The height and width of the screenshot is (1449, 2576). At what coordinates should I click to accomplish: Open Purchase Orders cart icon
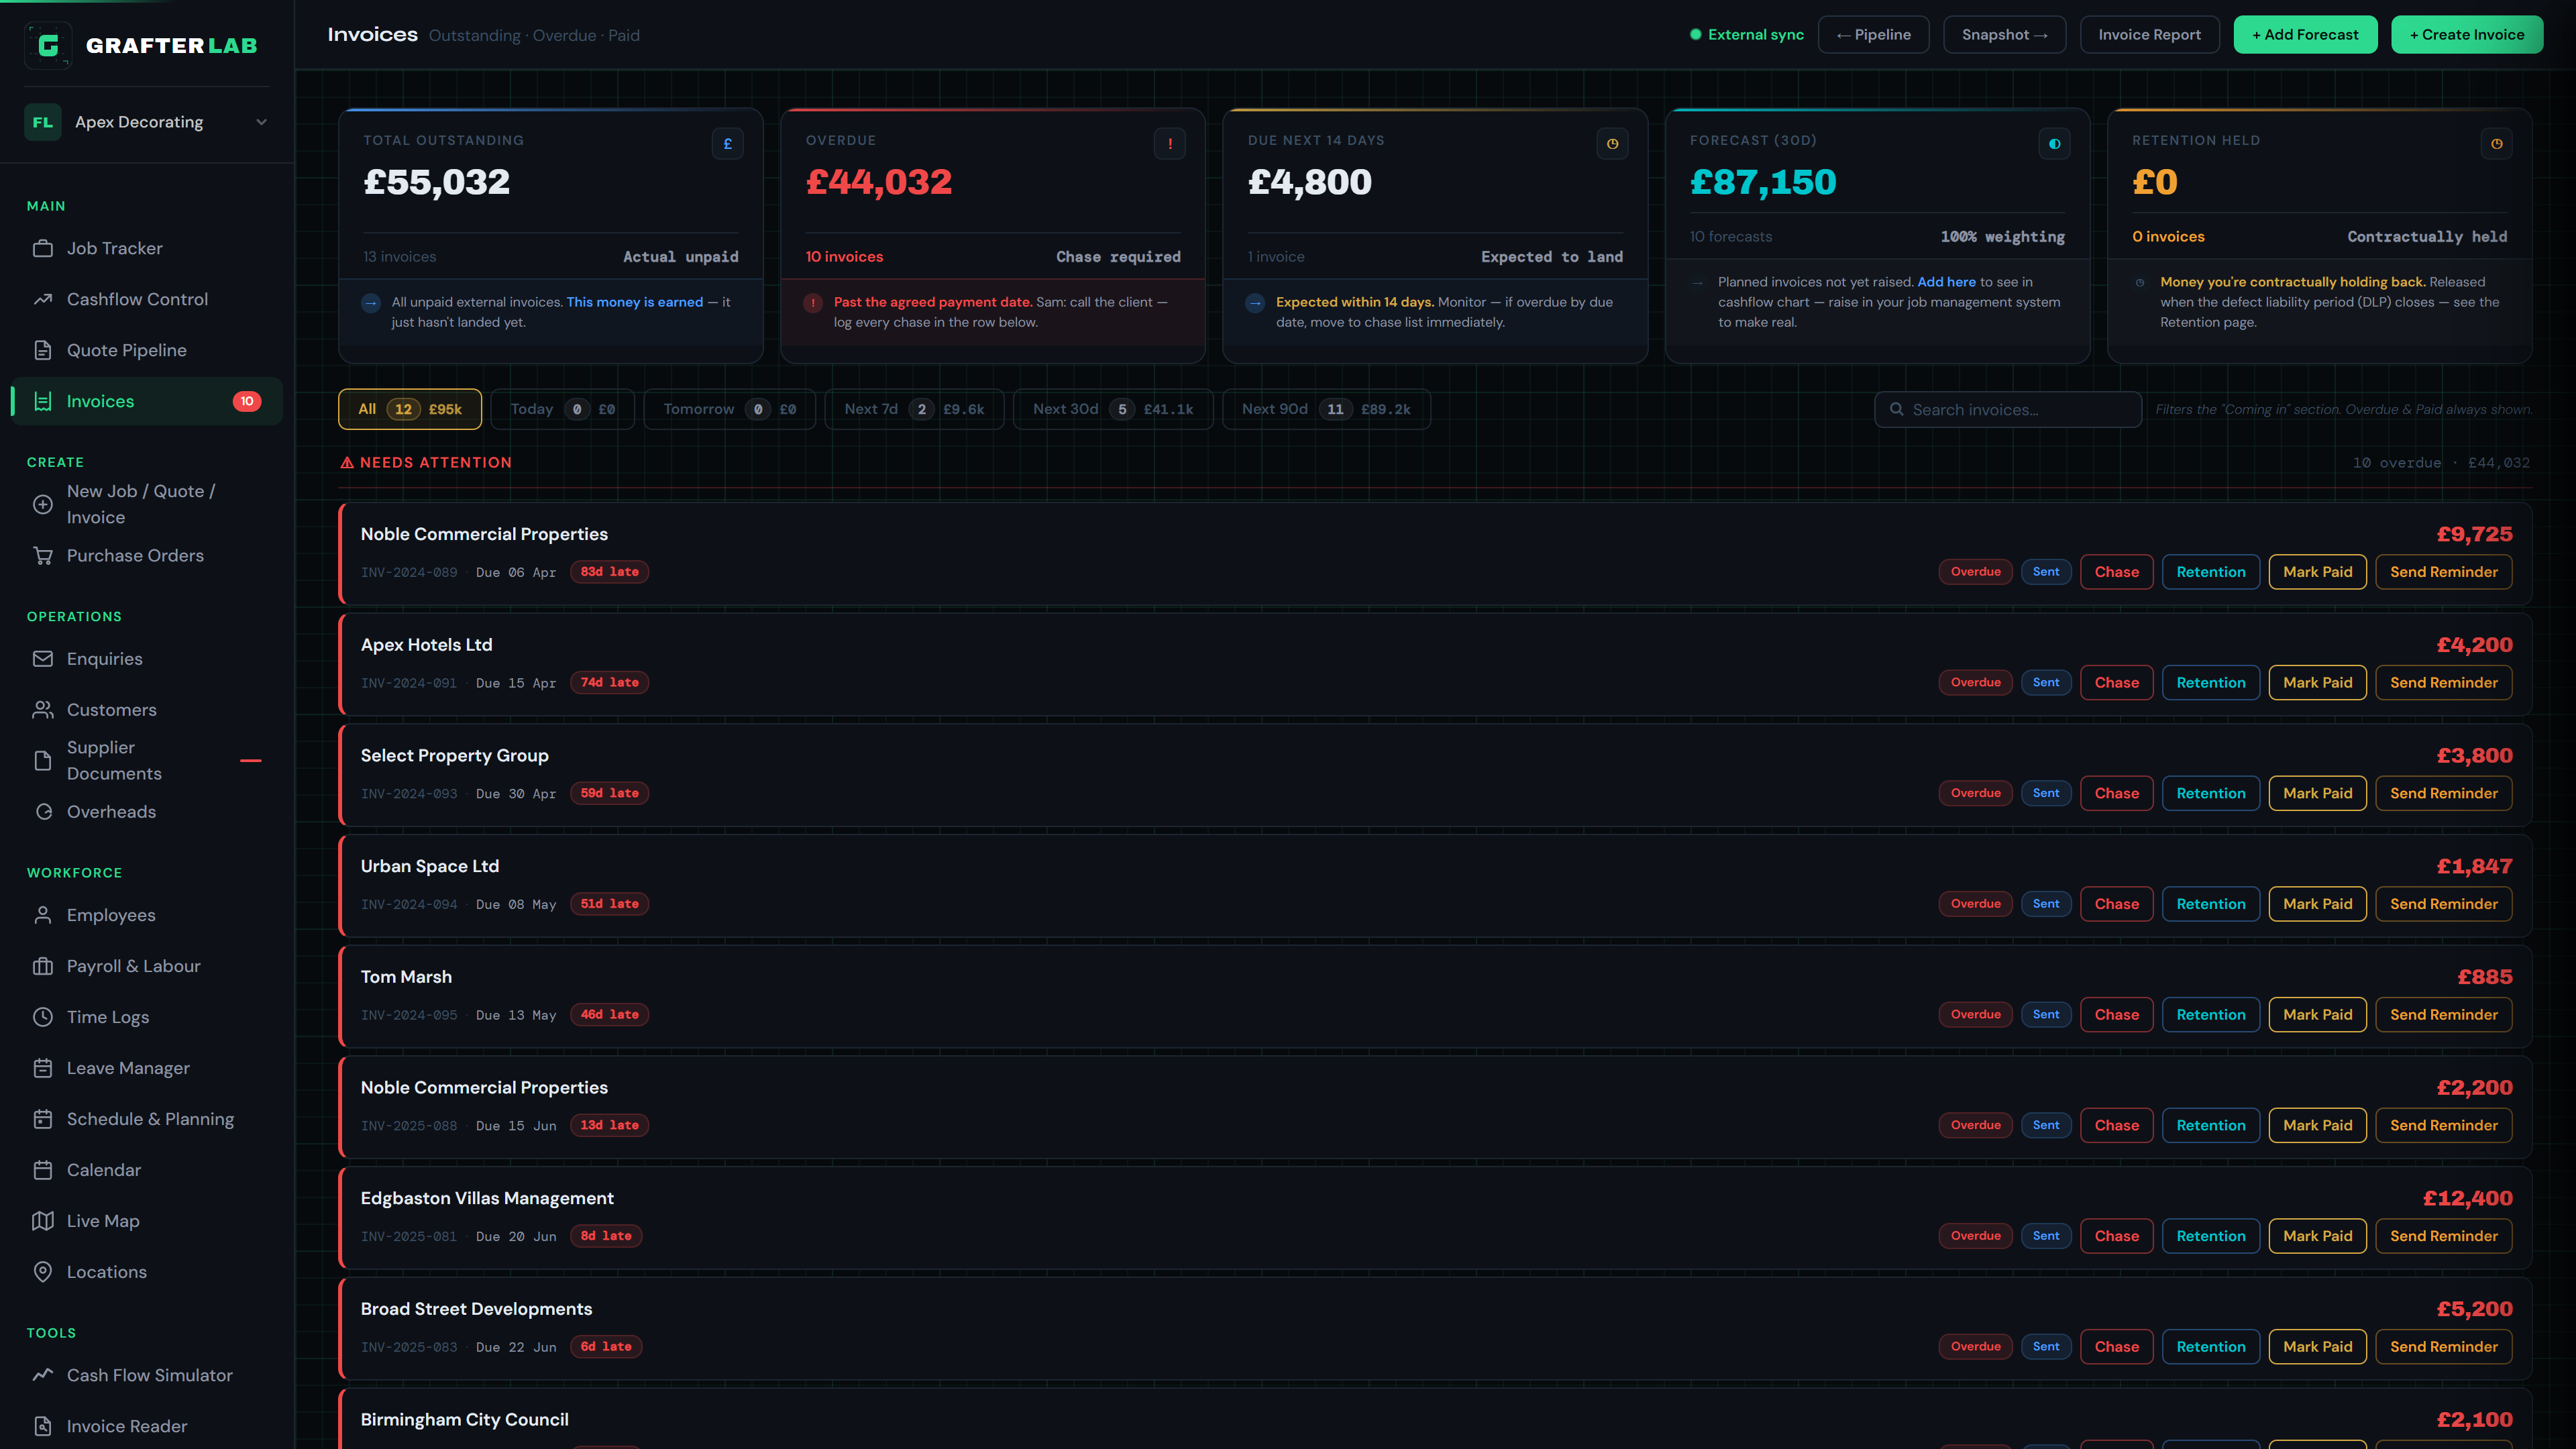coord(43,555)
